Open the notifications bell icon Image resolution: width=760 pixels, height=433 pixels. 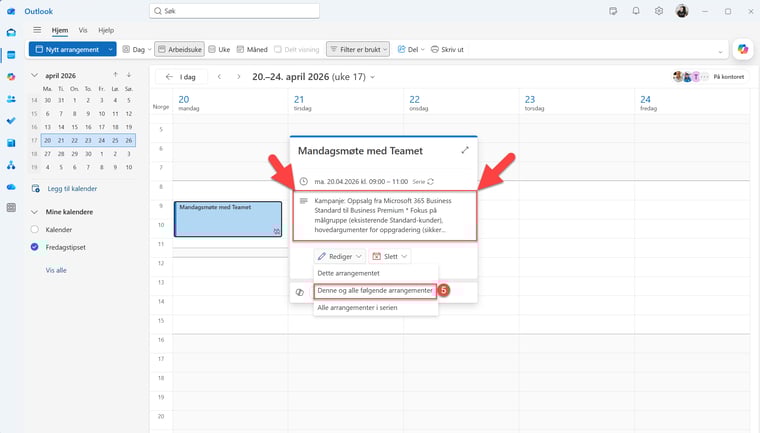(635, 11)
